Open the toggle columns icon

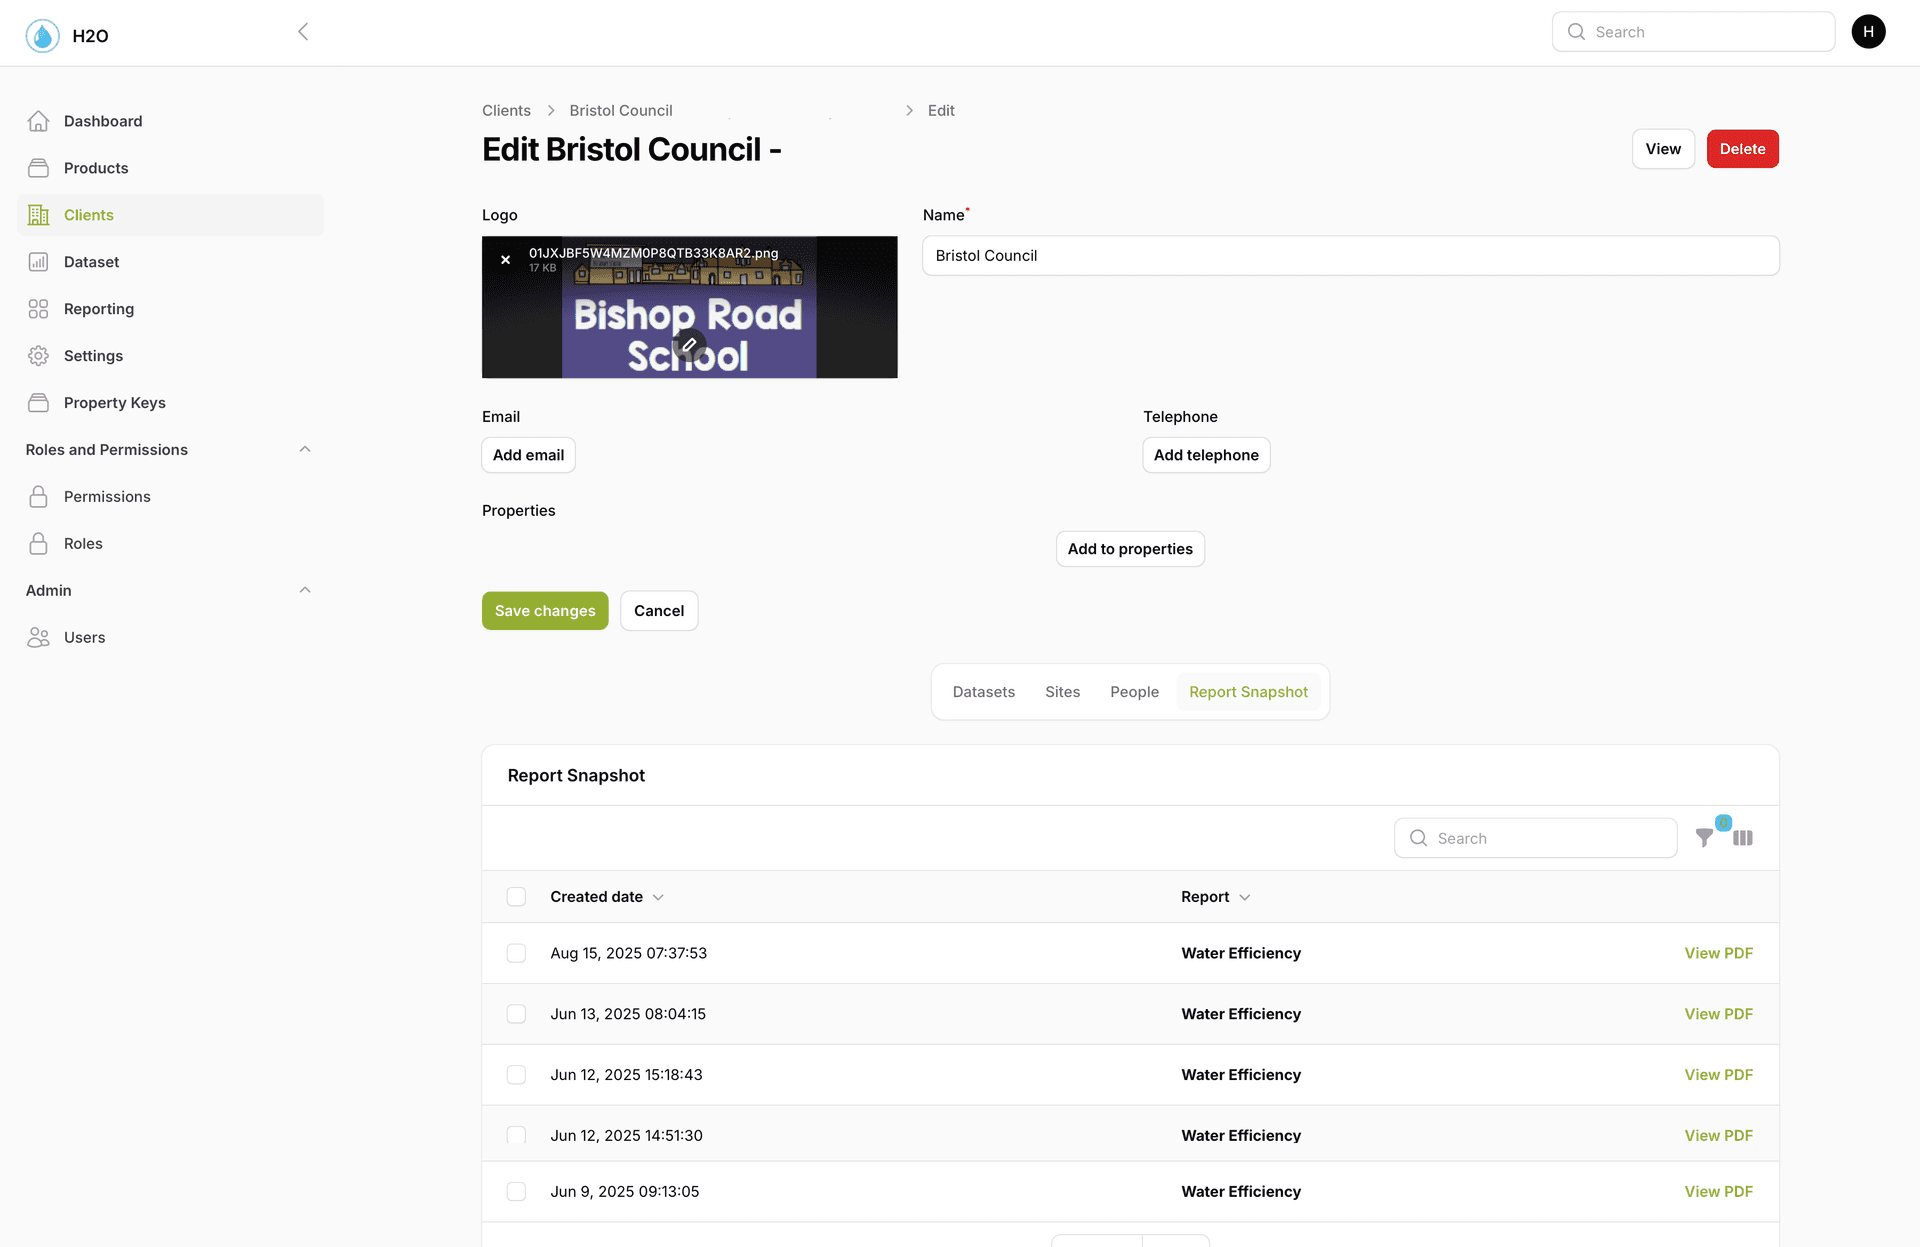[x=1743, y=838]
